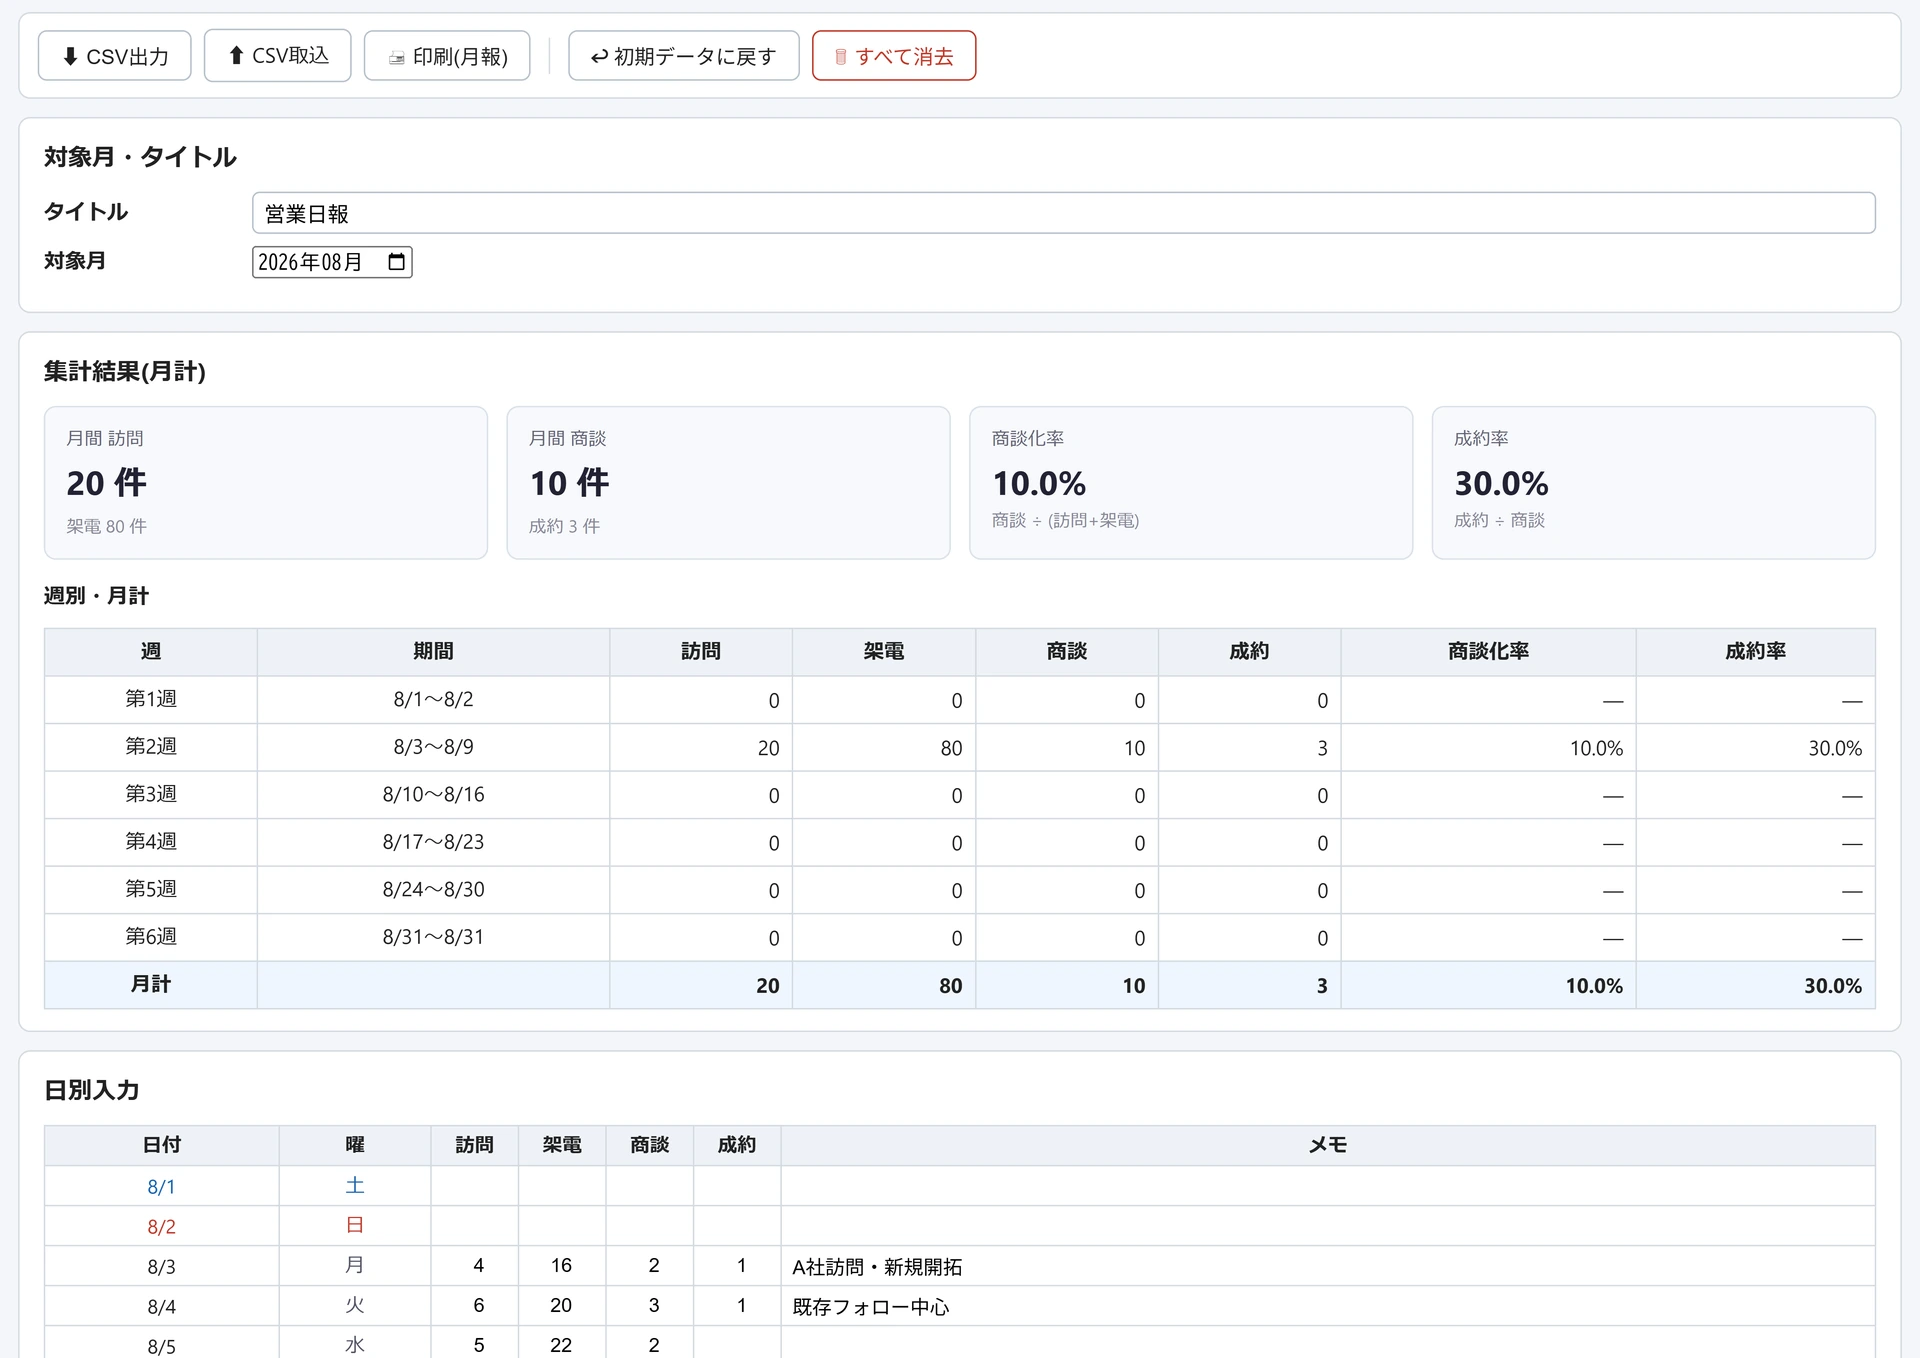
Task: Click the 第5週 row label
Action: 151,889
